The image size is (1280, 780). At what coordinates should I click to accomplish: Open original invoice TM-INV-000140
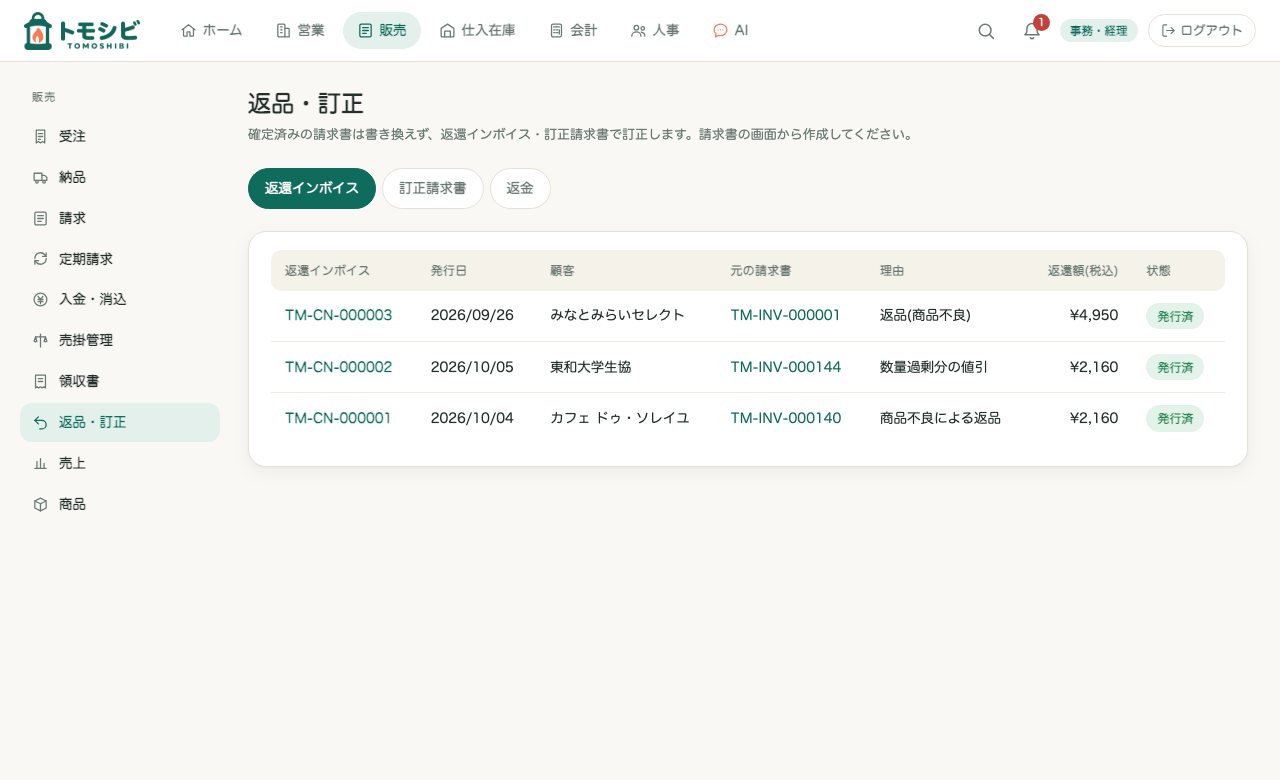tap(785, 418)
